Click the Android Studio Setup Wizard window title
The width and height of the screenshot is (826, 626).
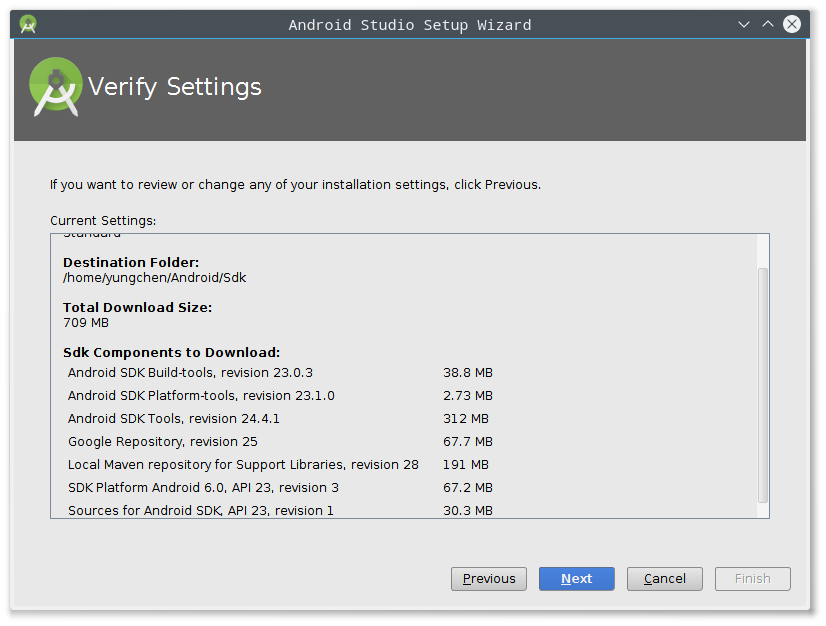pyautogui.click(x=410, y=25)
